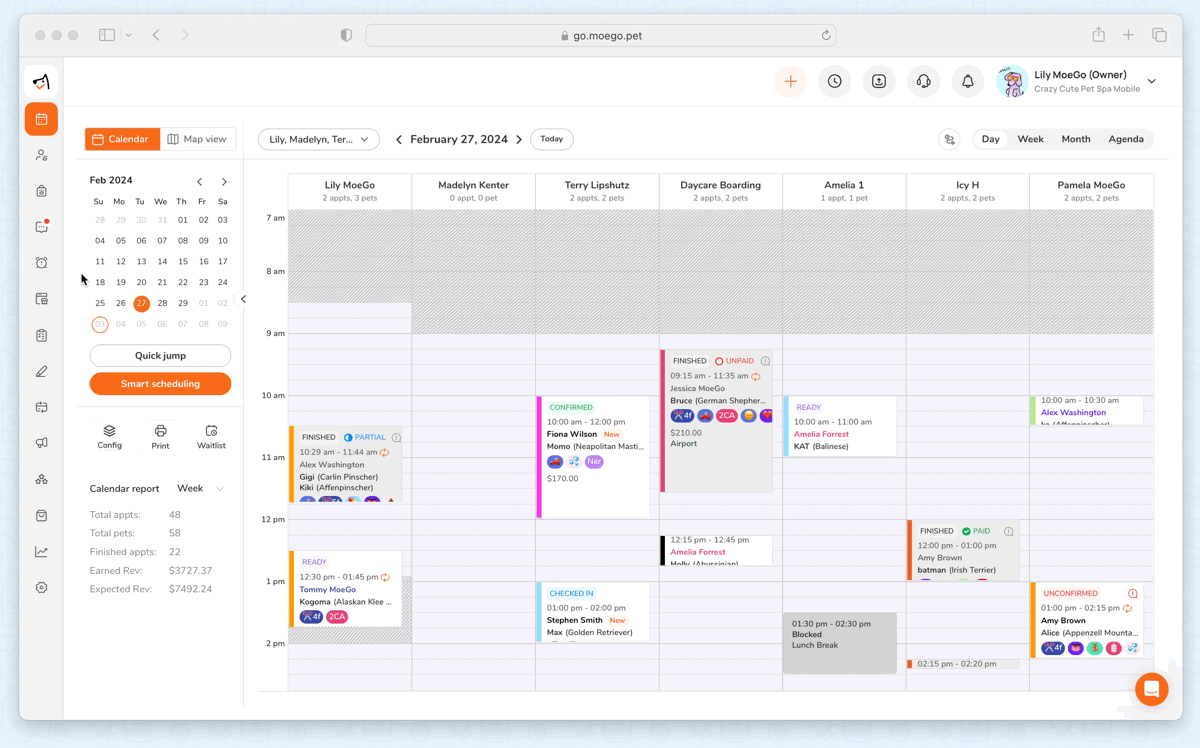This screenshot has width=1200, height=748.
Task: Click alert icon on Amy Brown unconfirmed appointment
Action: (x=1132, y=594)
